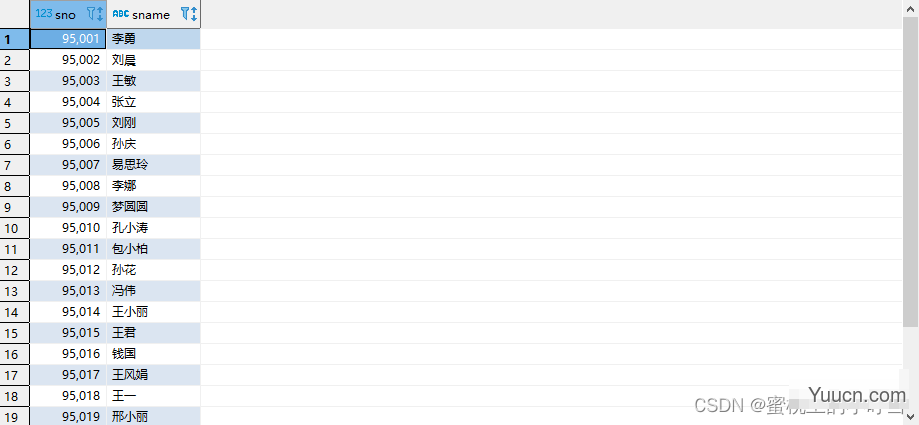
Task: Click the cell containing 95,001
Action: (68, 39)
